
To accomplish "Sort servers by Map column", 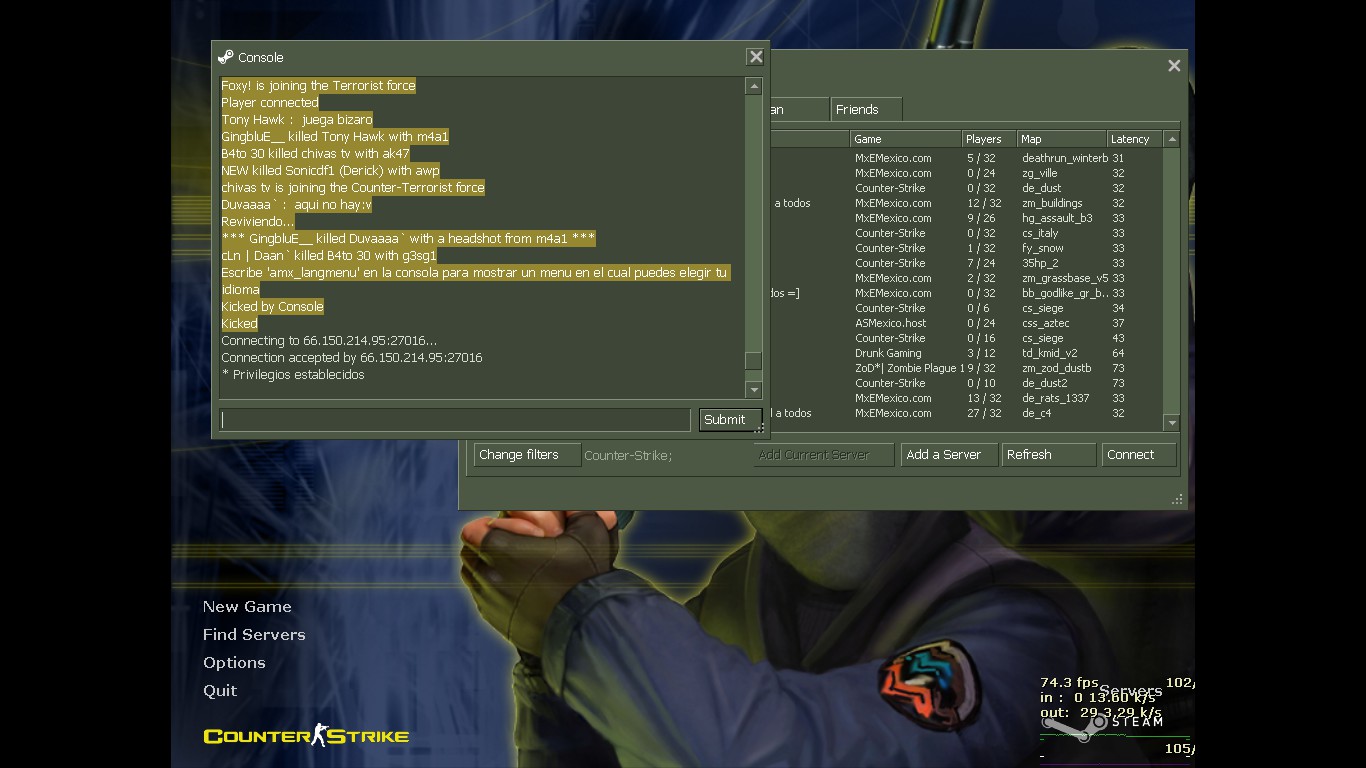I will coord(1062,139).
